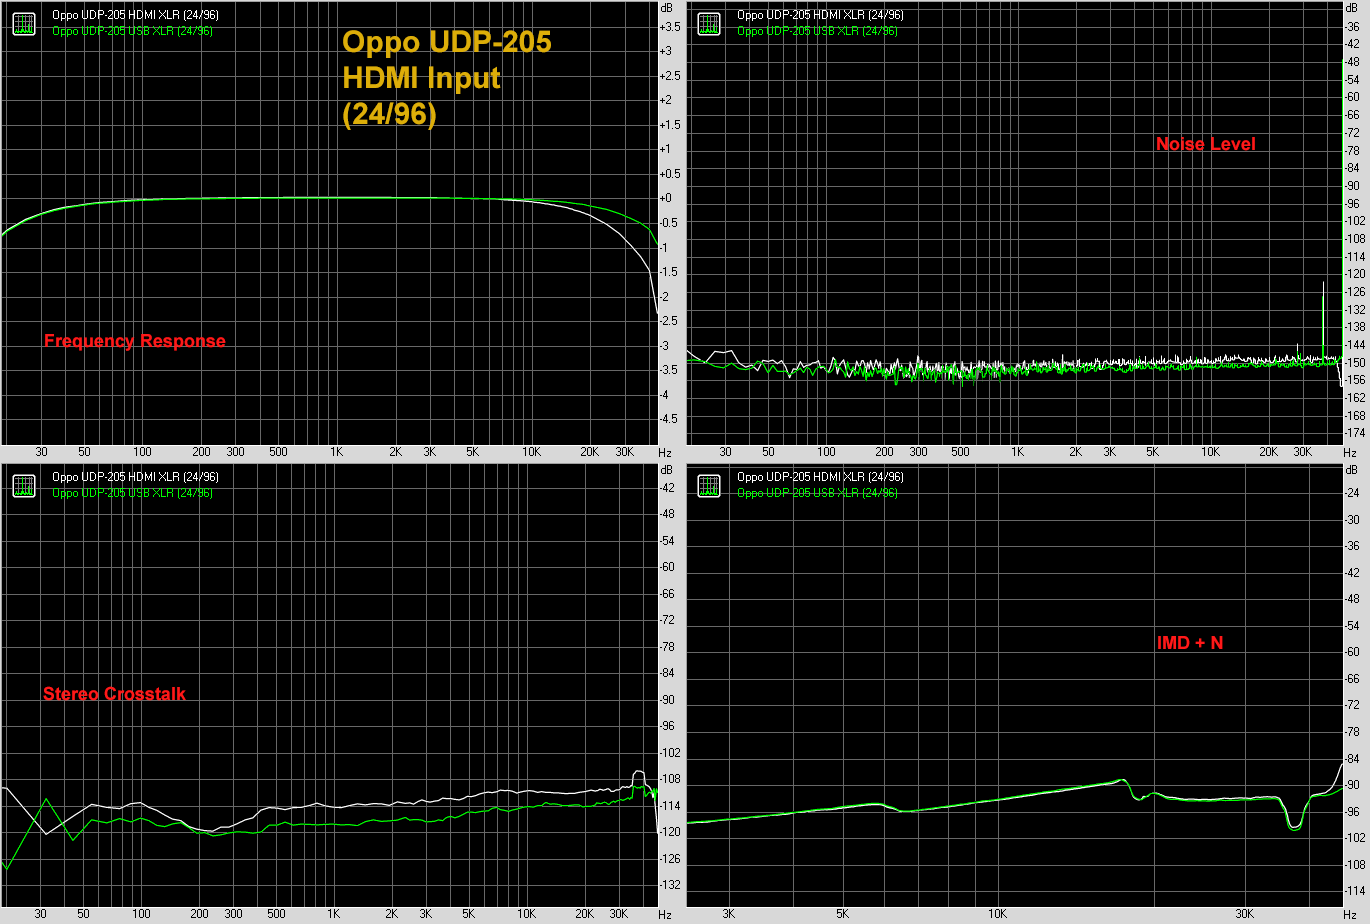The height and width of the screenshot is (924, 1370).
Task: Click 5K on the Stereo Crosstalk frequency axis
Action: tap(468, 914)
